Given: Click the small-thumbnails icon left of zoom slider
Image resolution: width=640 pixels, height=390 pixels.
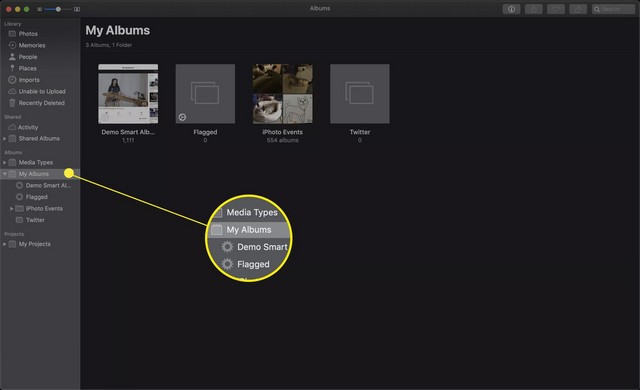Looking at the screenshot, I should [40, 9].
